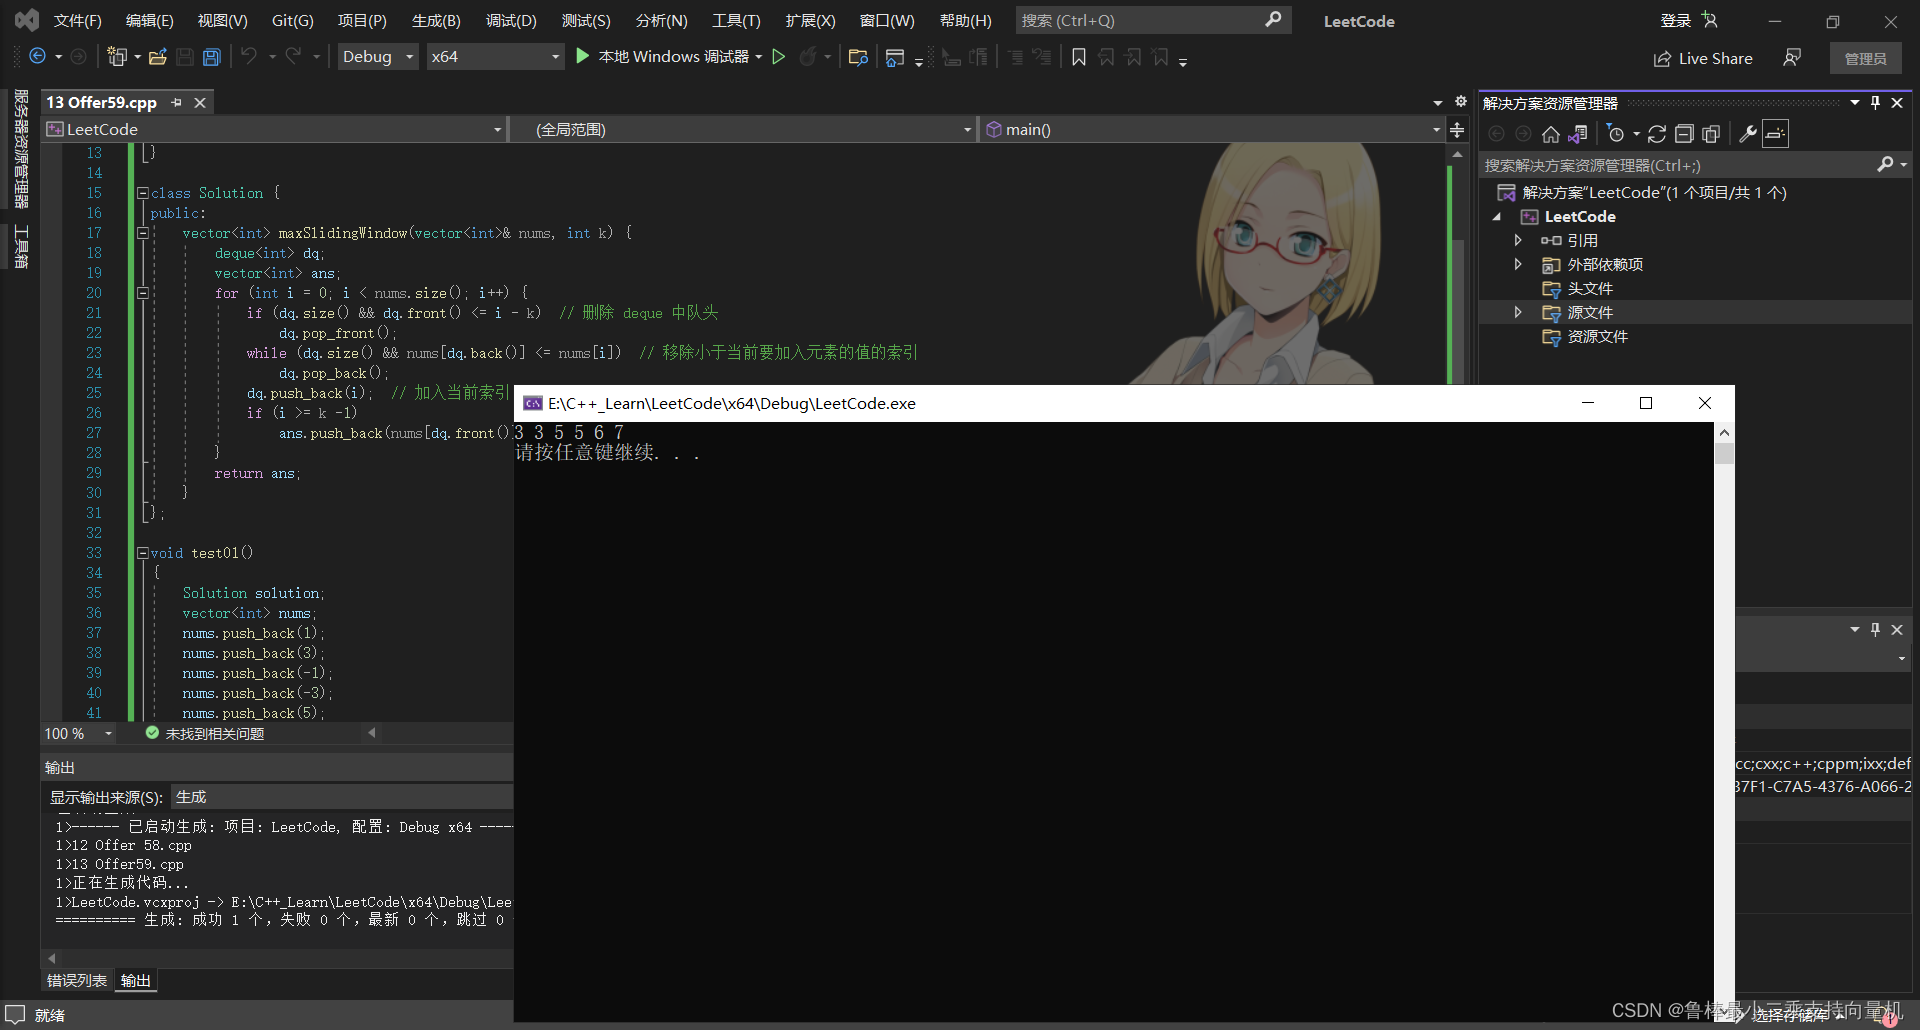
Task: Collapse the maxSlidingWindow function outline
Action: tap(143, 233)
